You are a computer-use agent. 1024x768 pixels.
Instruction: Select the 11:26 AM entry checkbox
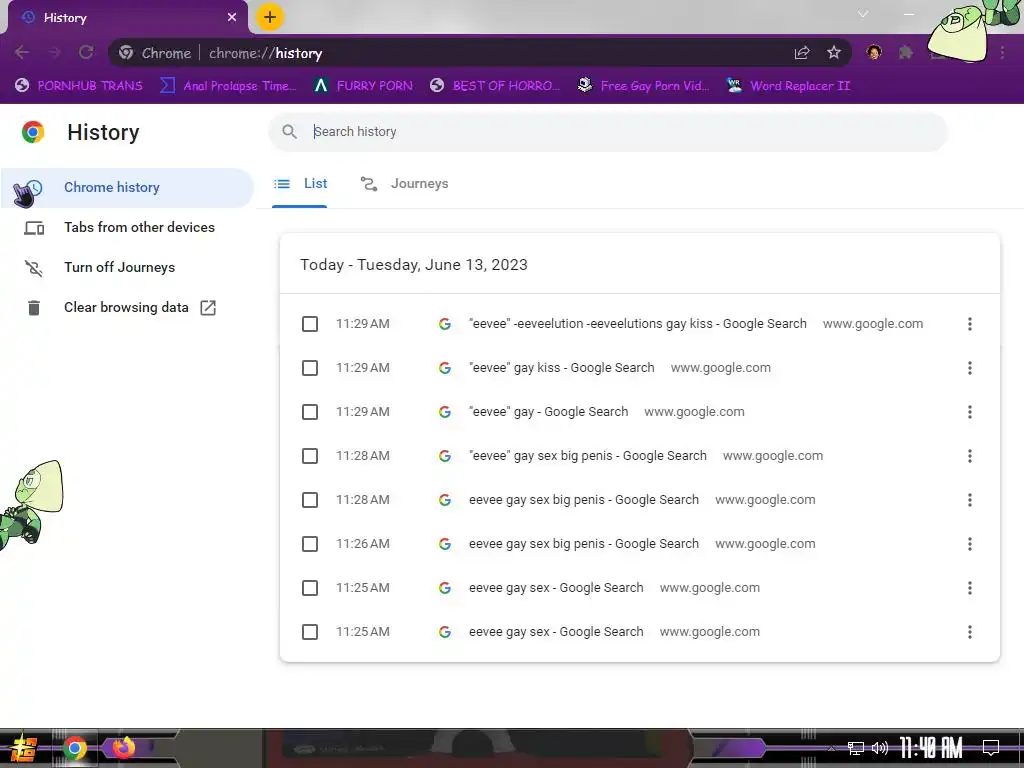[x=310, y=544]
